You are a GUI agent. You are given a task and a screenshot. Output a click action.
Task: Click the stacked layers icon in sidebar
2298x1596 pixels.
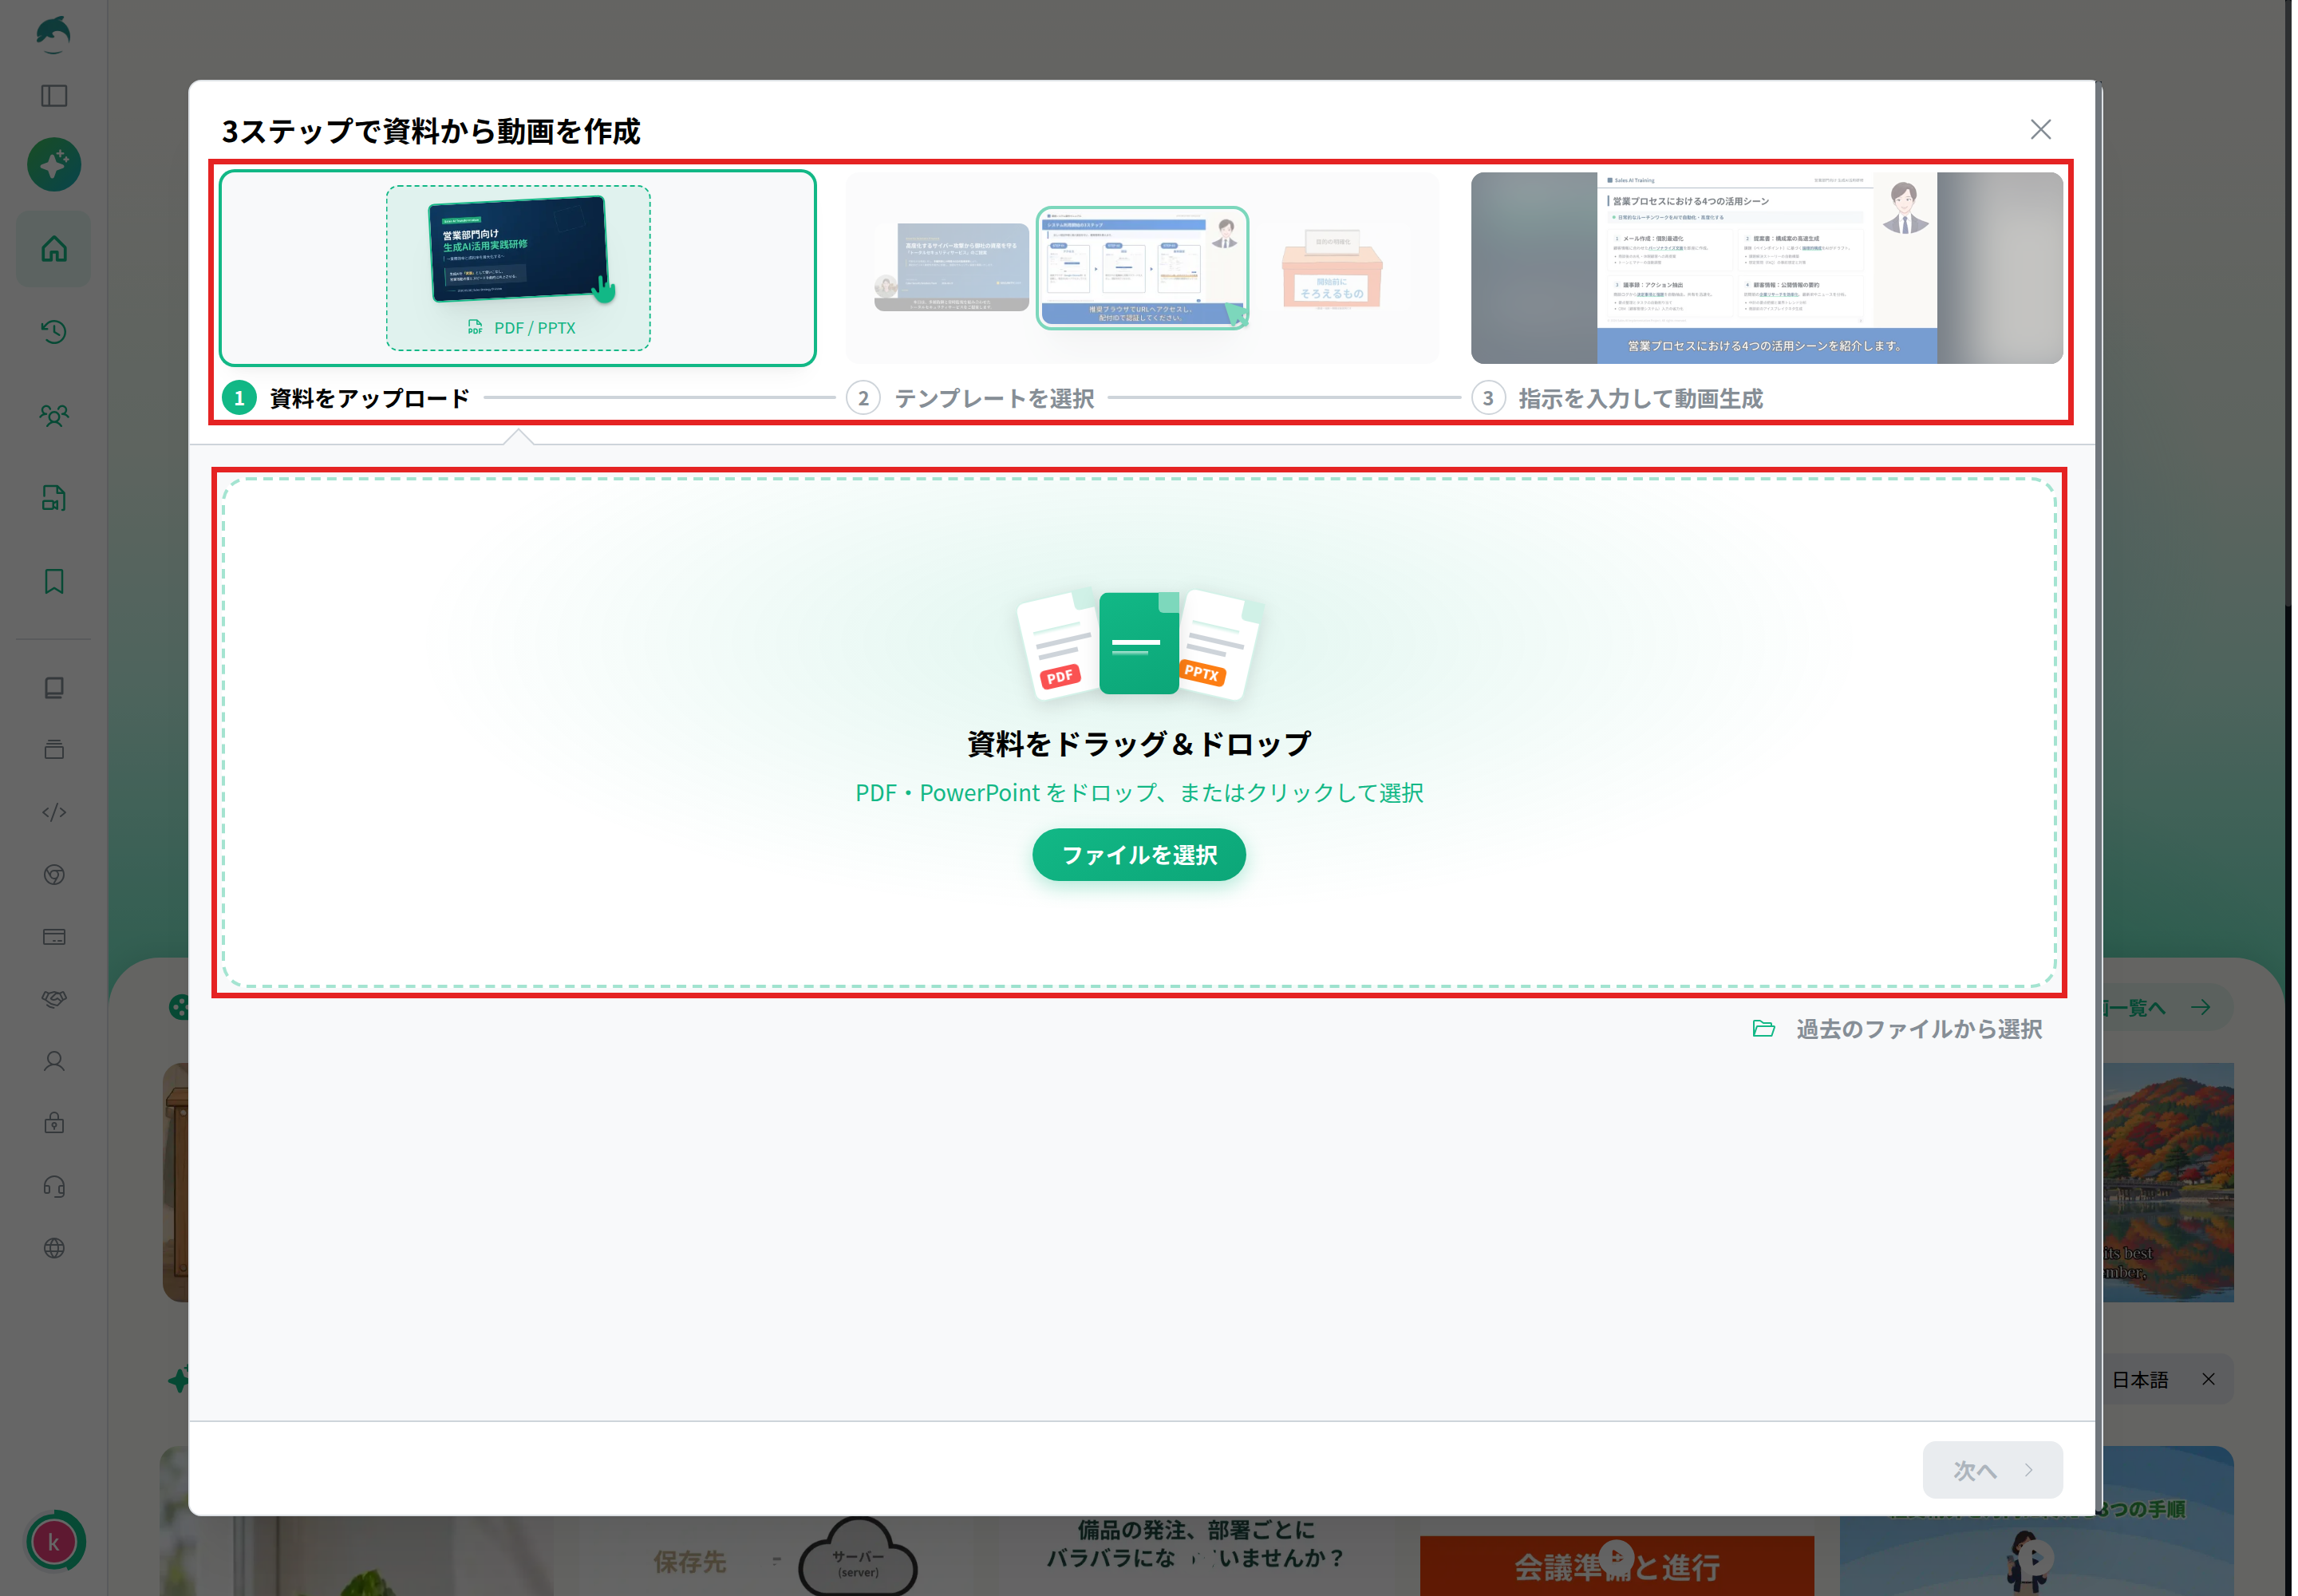click(x=54, y=750)
